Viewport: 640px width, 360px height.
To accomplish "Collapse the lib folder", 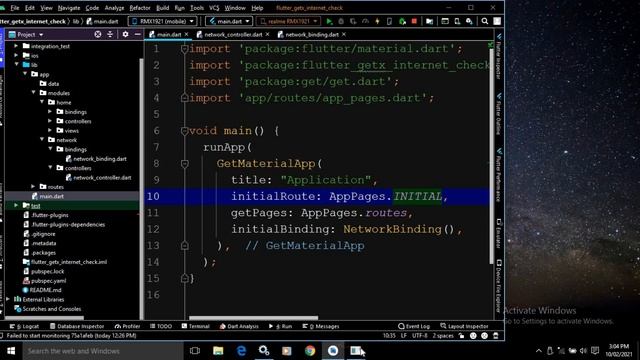I will pyautogui.click(x=16, y=64).
